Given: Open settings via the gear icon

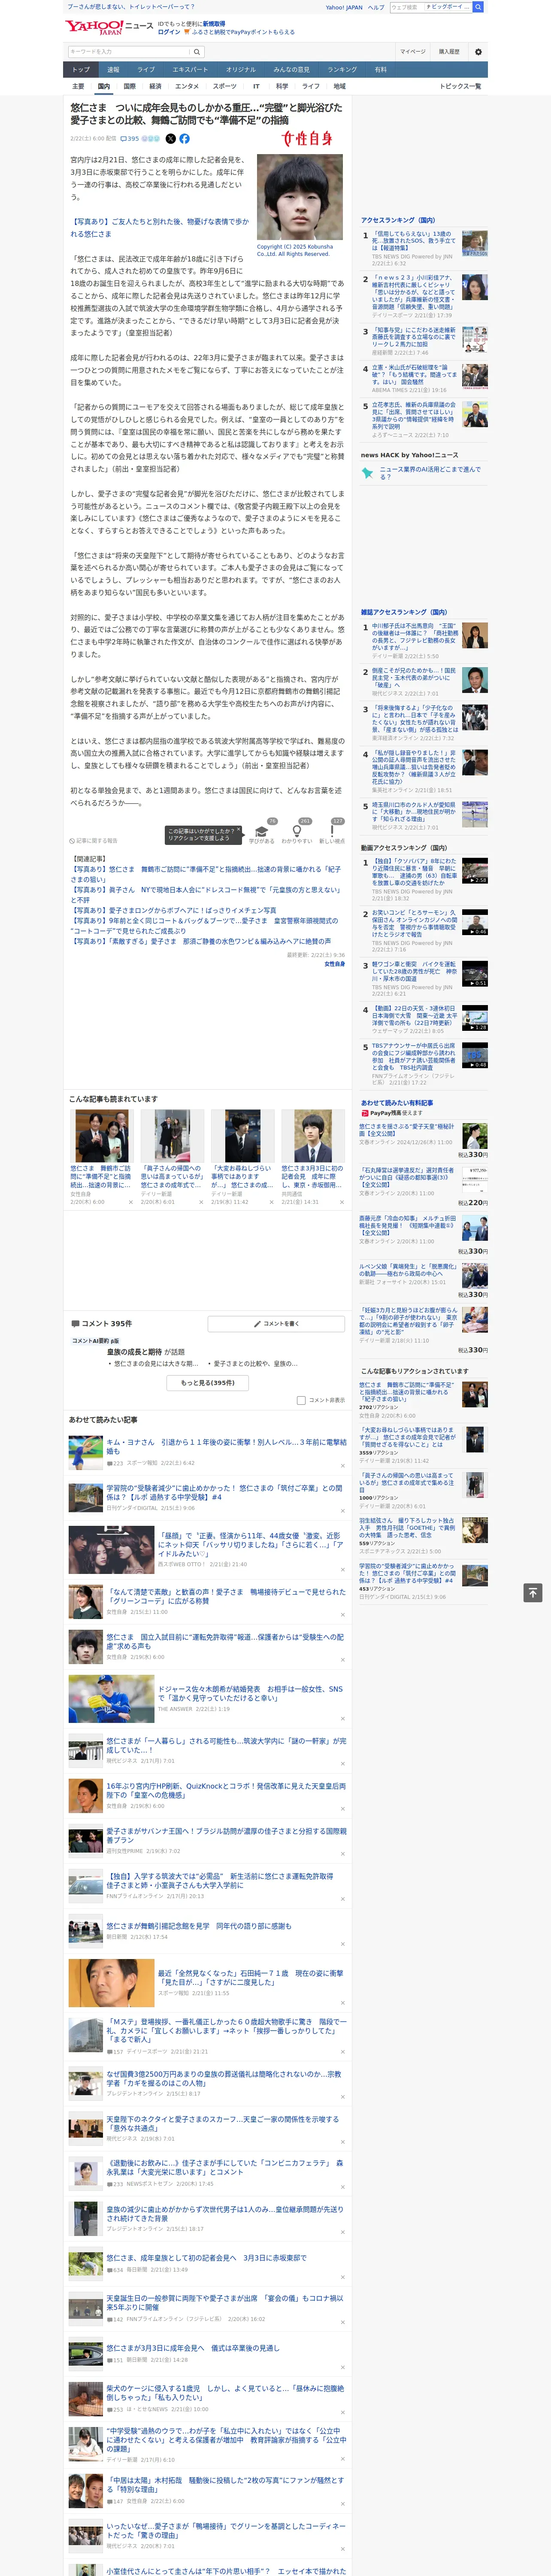Looking at the screenshot, I should [x=478, y=52].
